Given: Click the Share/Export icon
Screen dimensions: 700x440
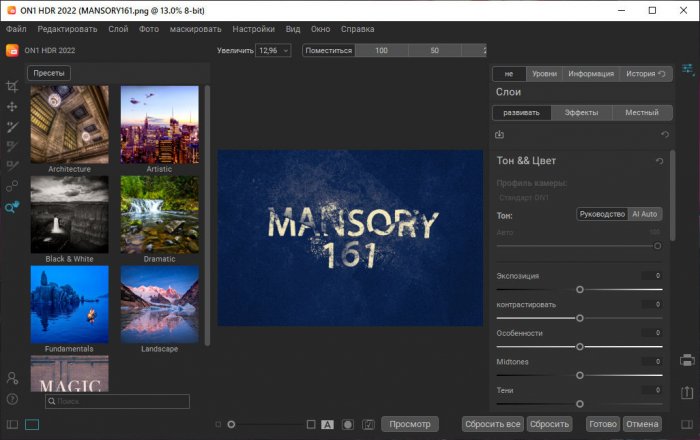Looking at the screenshot, I should click(688, 393).
